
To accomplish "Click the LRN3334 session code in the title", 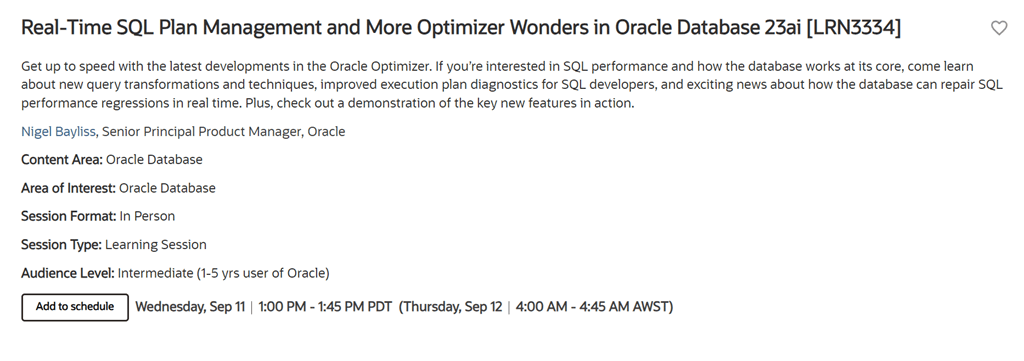I will [x=854, y=28].
